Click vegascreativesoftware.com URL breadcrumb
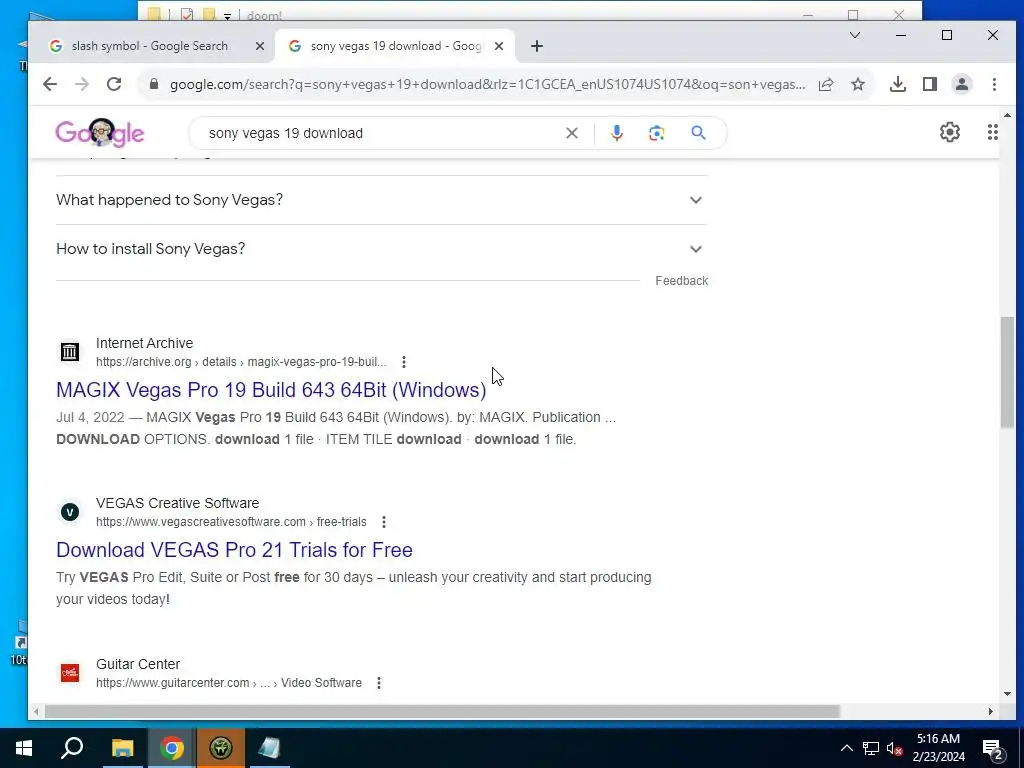 (231, 522)
